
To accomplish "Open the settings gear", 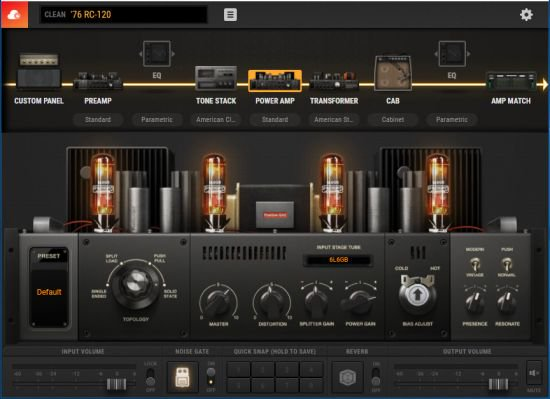I will (526, 15).
